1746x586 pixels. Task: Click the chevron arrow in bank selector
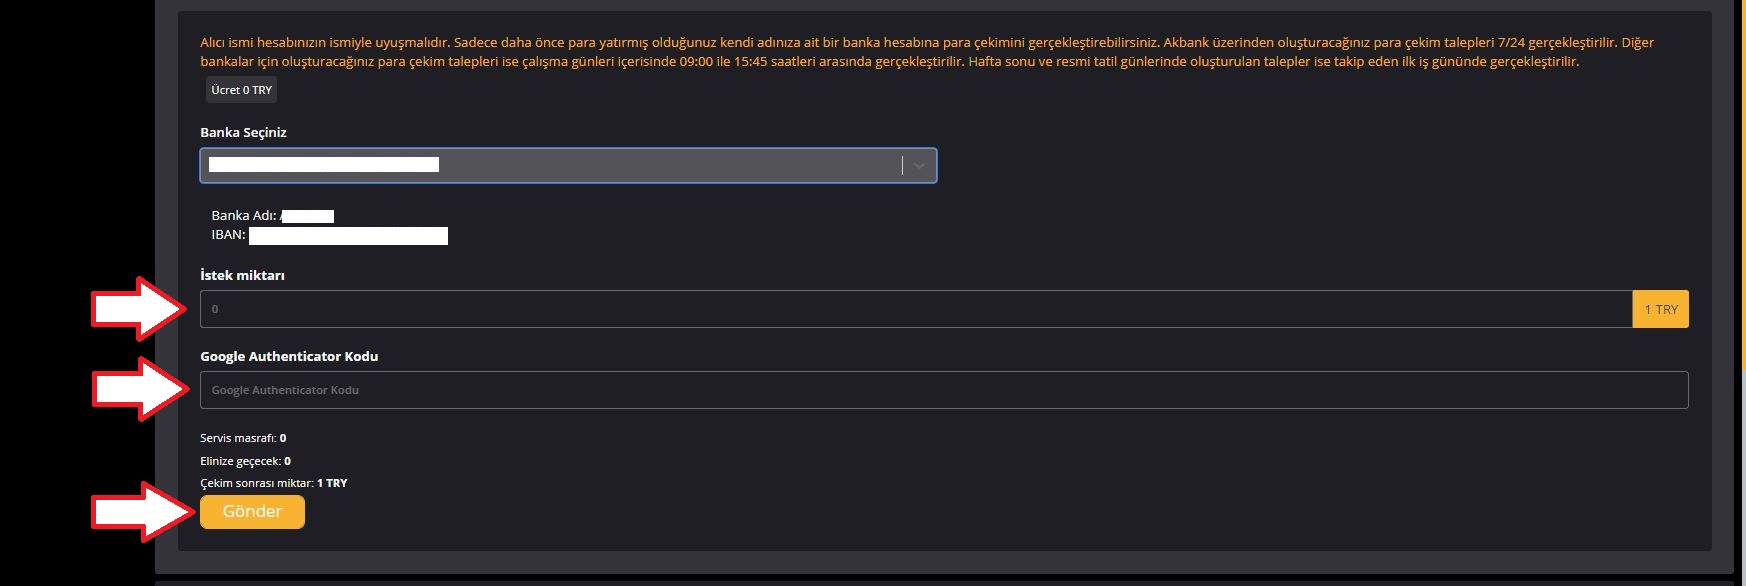(x=919, y=166)
